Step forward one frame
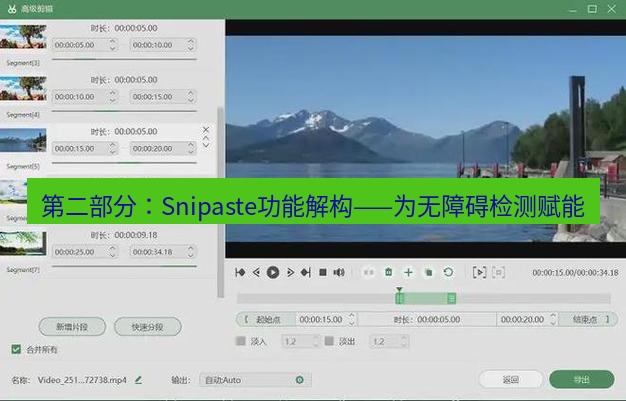The height and width of the screenshot is (401, 626). click(290, 272)
